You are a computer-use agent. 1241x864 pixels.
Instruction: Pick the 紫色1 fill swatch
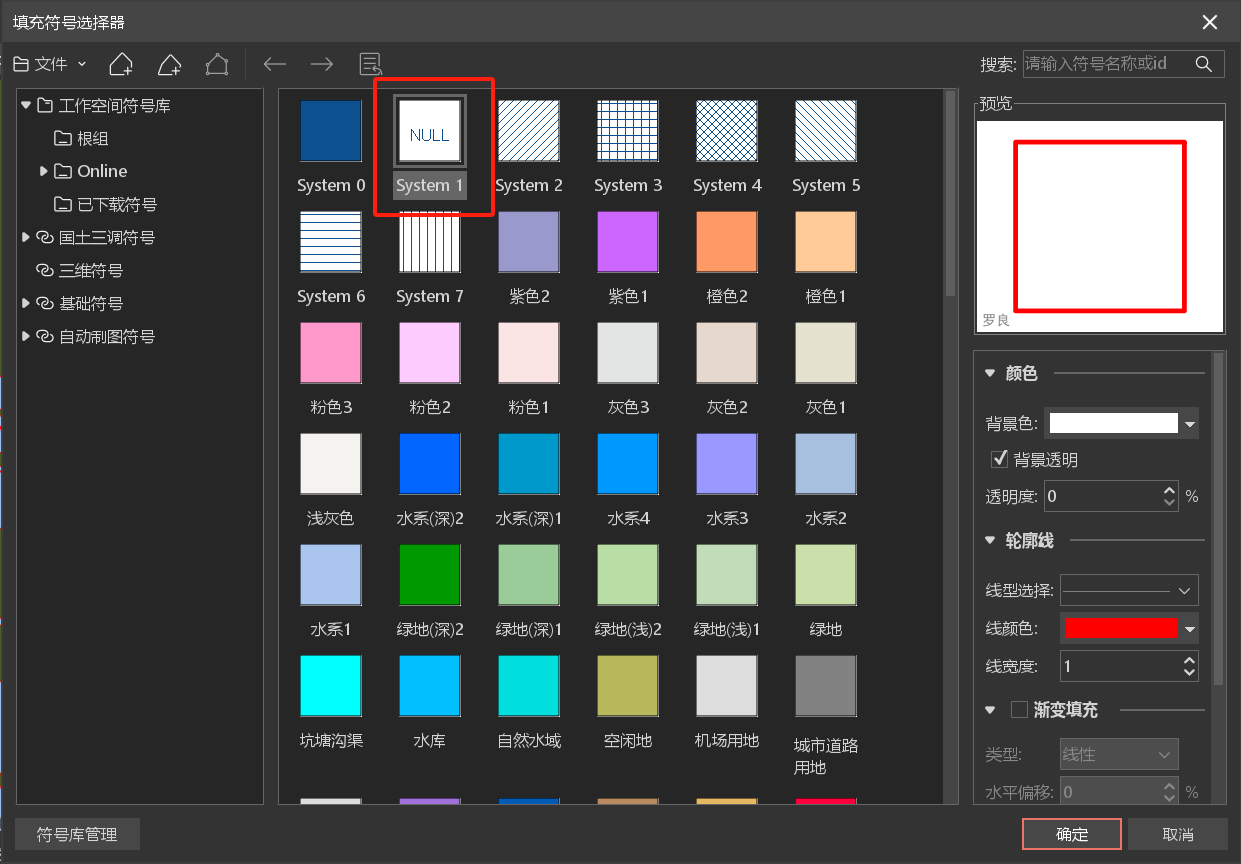coord(628,242)
